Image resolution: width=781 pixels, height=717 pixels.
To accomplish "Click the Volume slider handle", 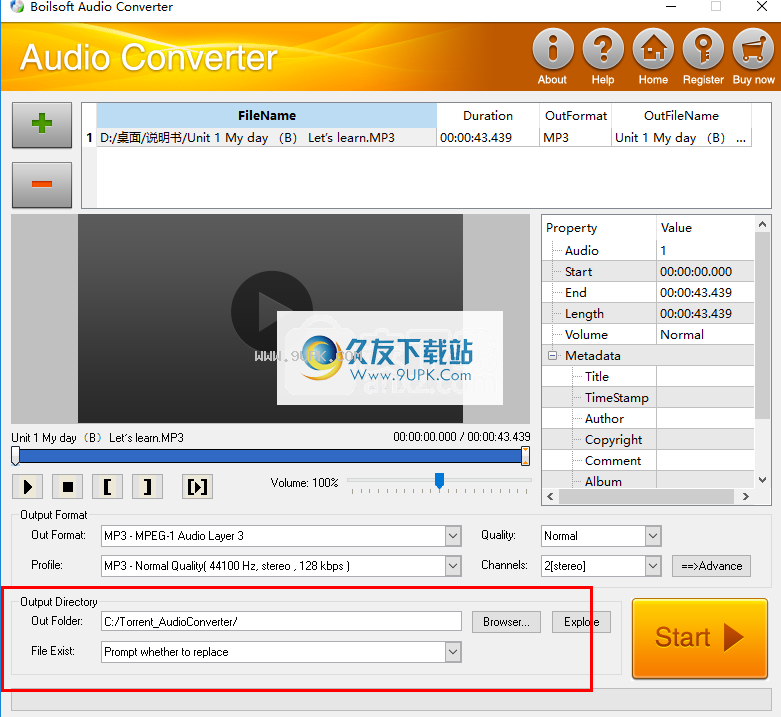I will (x=439, y=481).
